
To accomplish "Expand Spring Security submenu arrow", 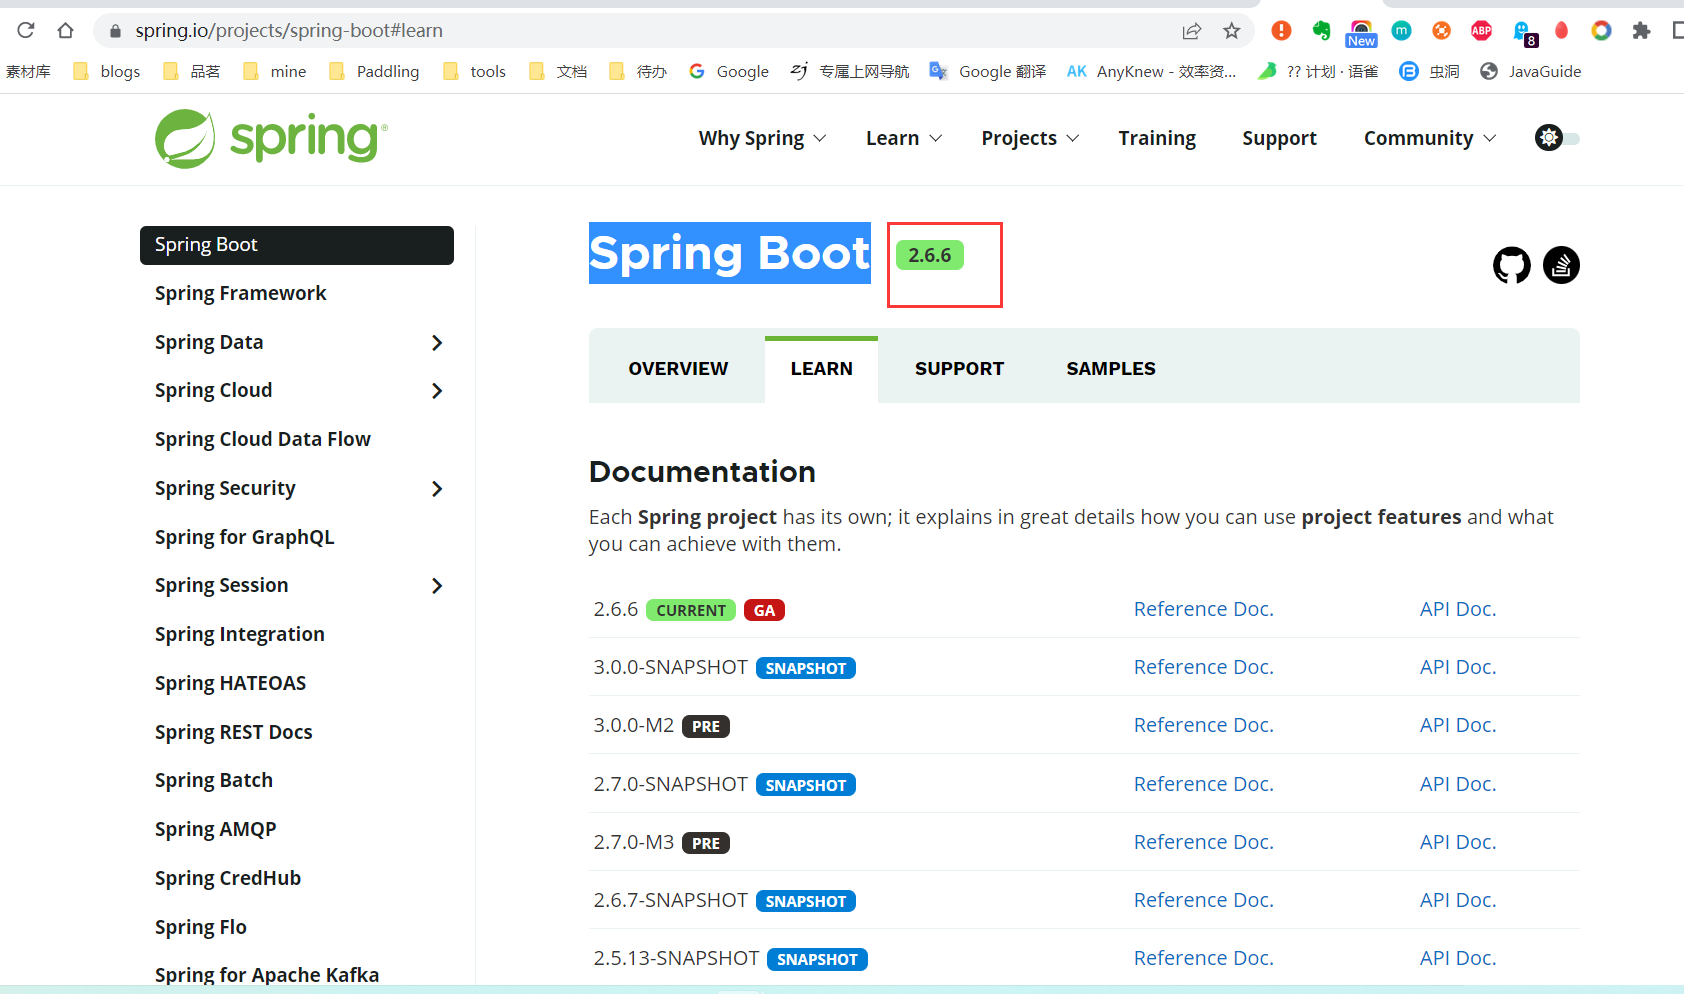I will (437, 489).
